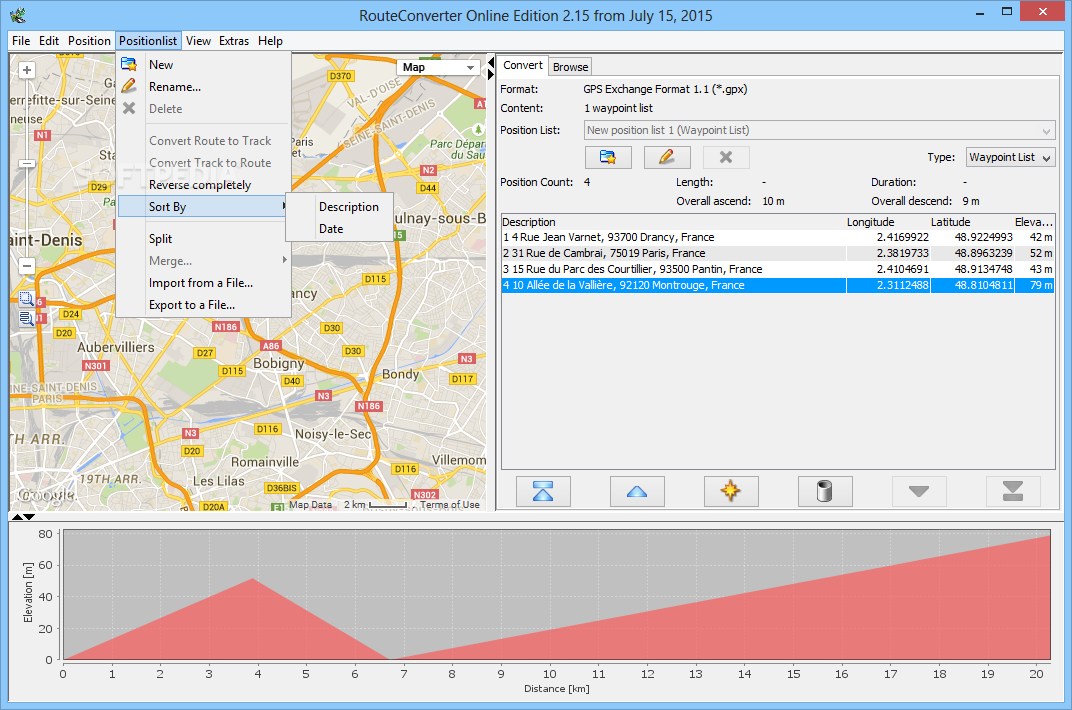This screenshot has width=1072, height=710.
Task: Zoom out the map with minus button
Action: pos(27,266)
